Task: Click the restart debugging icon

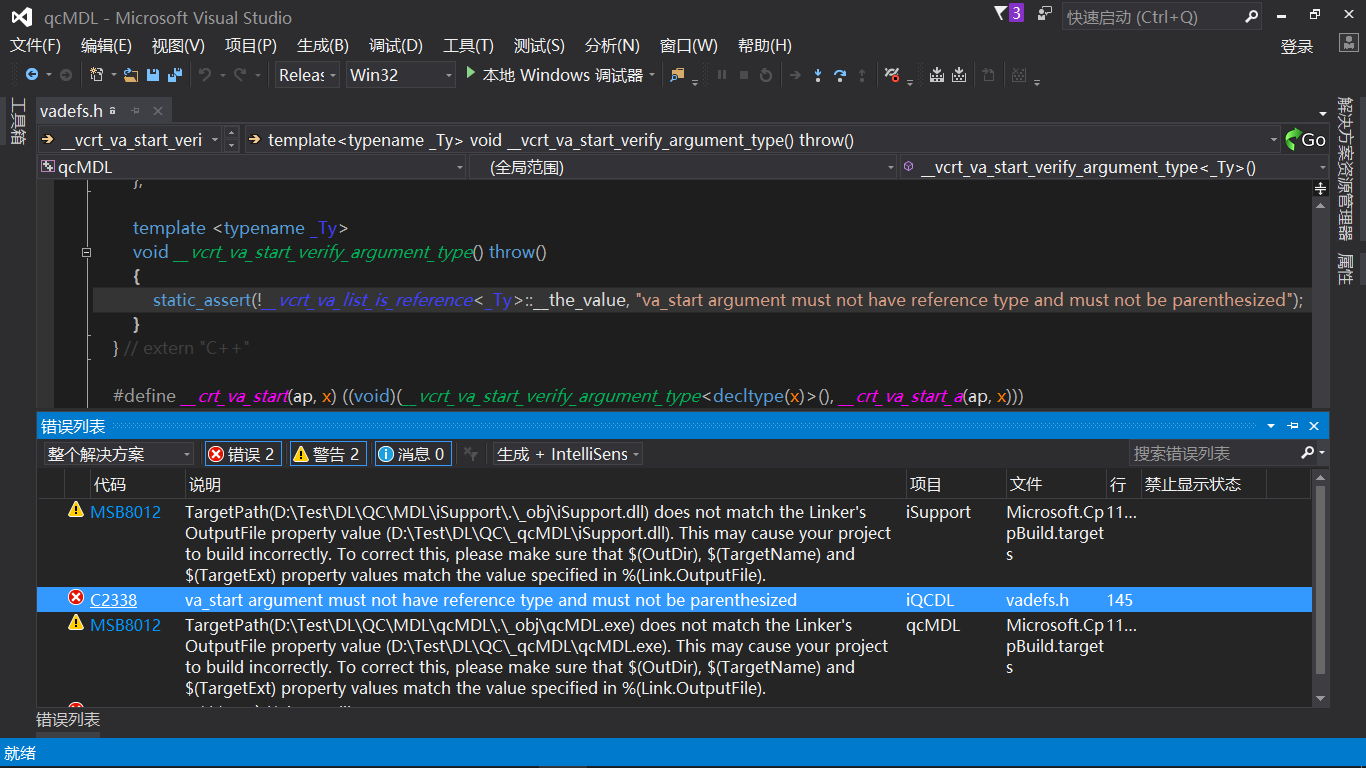Action: (766, 75)
